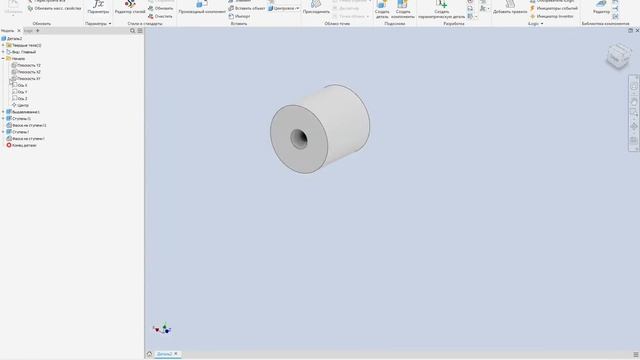Viewport: 640px width, 360px height.
Task: Click Обновить next to Редактор стилей
Action: pos(160,9)
